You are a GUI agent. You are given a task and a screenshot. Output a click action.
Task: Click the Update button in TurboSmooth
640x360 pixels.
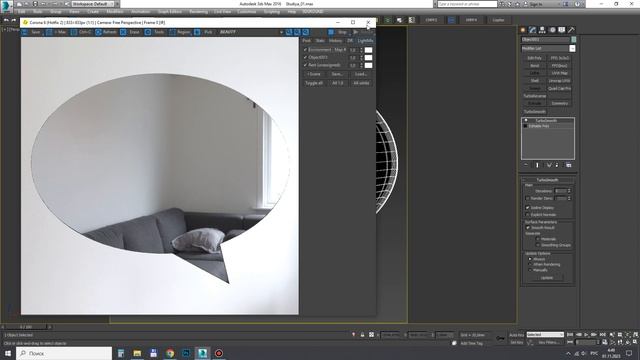[547, 278]
